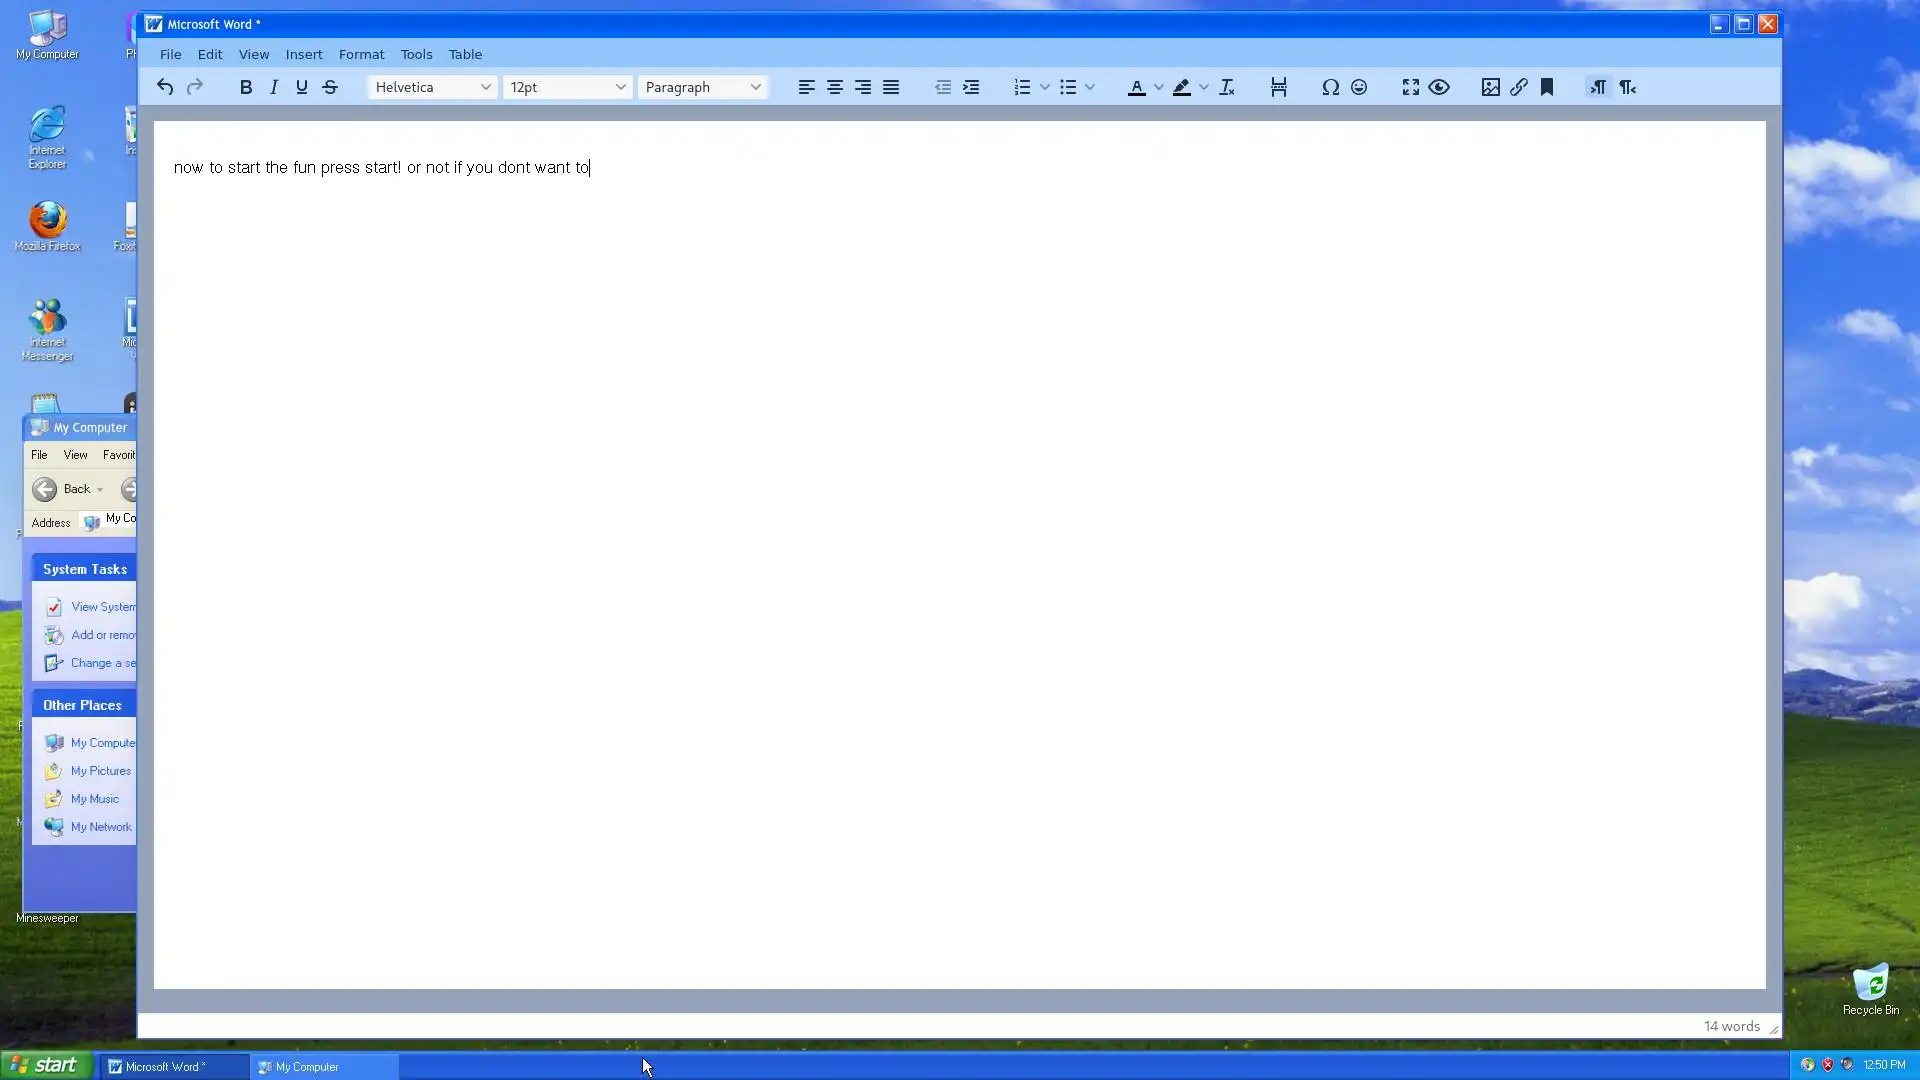
Task: Clear formatting with the Tx icon
Action: (1227, 87)
